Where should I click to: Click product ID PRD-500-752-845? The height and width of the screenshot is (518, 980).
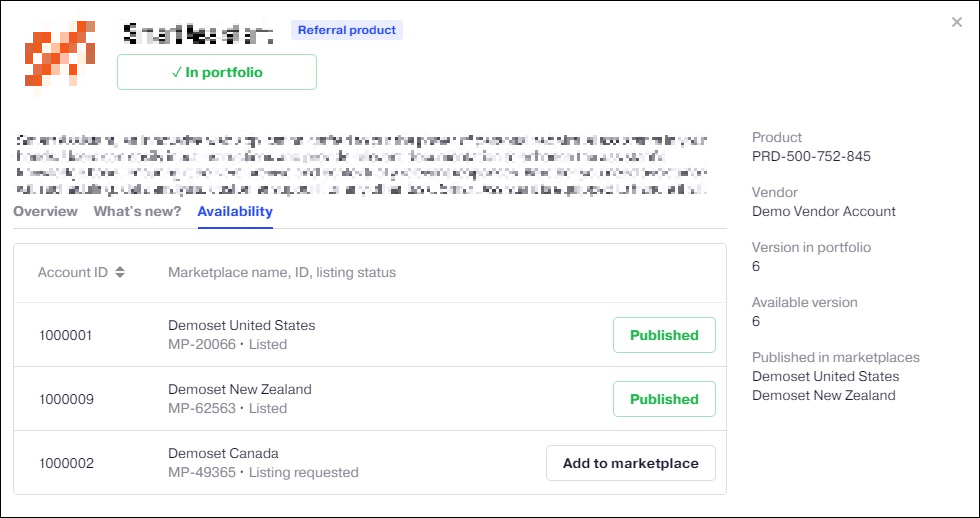click(811, 156)
